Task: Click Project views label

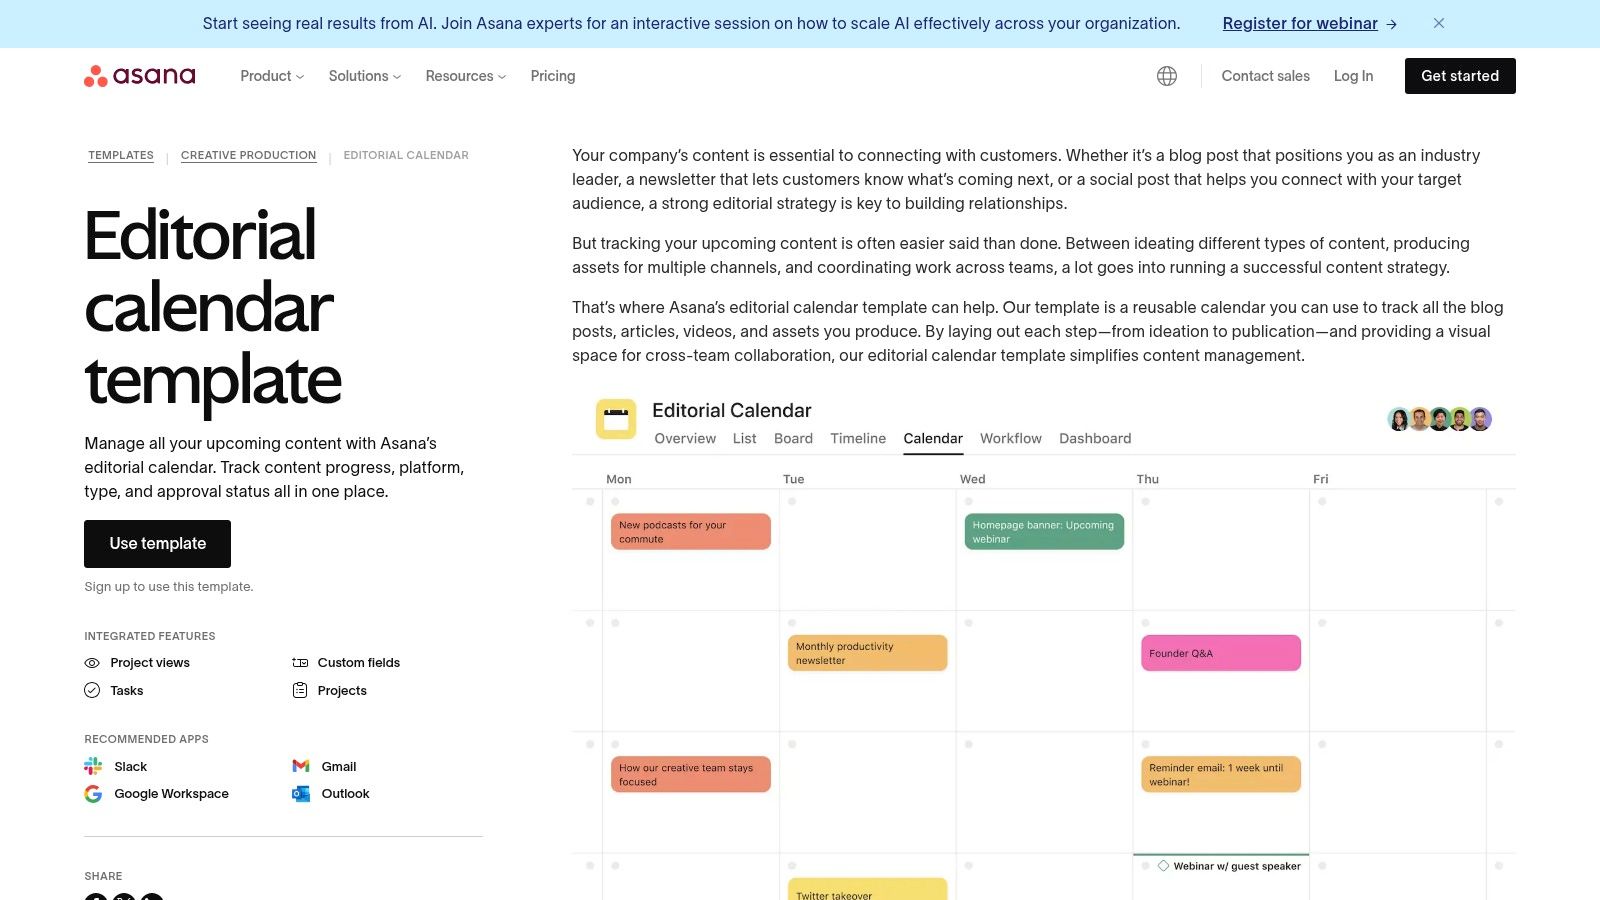Action: tap(150, 663)
